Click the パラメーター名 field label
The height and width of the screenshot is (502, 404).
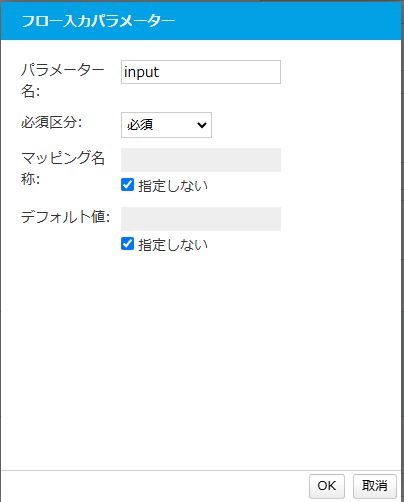pyautogui.click(x=63, y=80)
